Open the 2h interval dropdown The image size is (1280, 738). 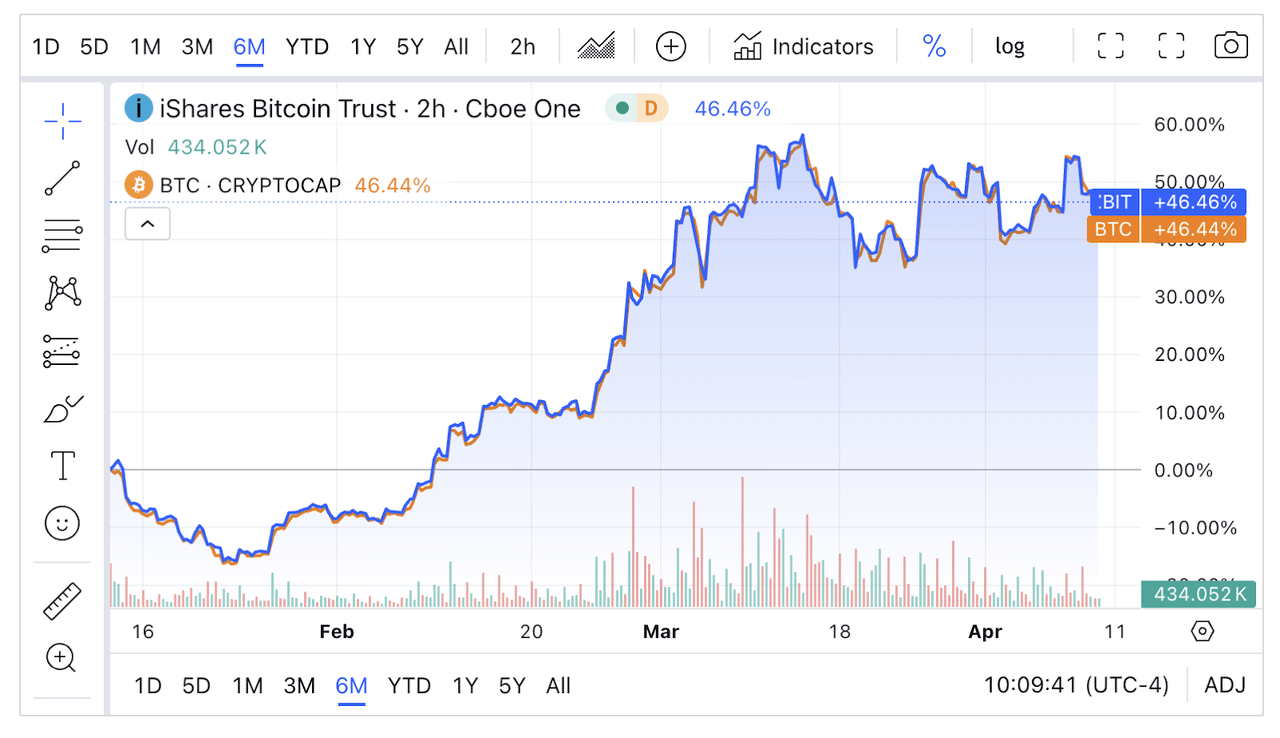point(523,46)
